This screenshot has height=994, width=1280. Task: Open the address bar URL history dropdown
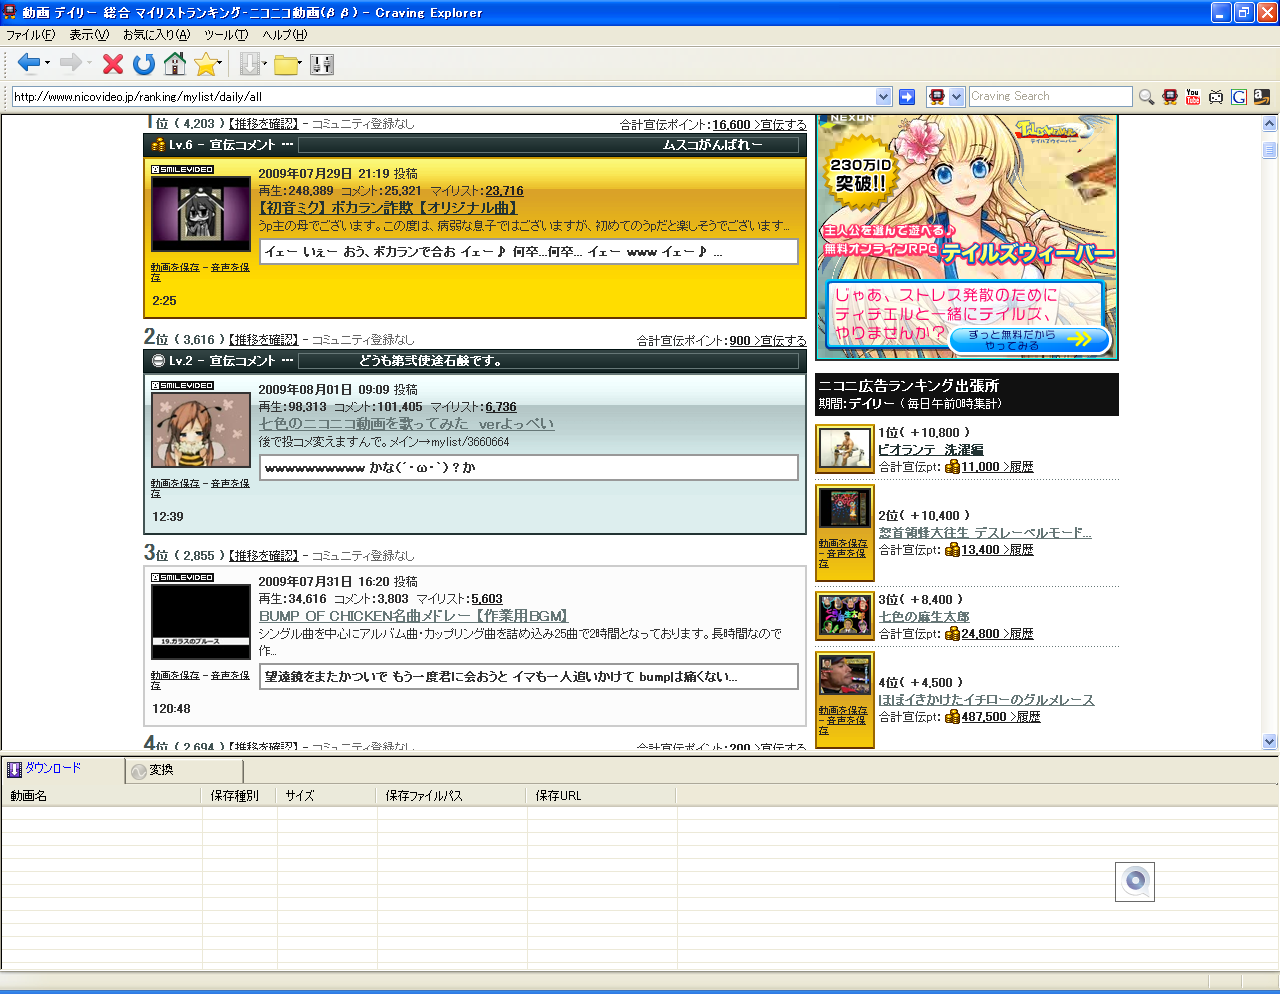click(x=883, y=96)
